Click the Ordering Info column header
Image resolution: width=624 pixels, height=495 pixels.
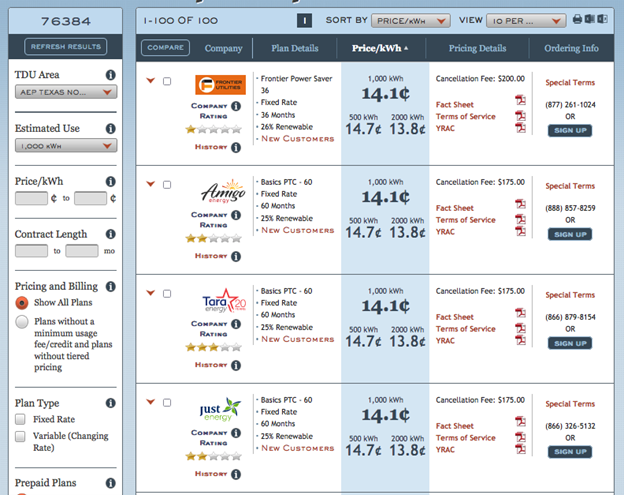click(x=571, y=48)
